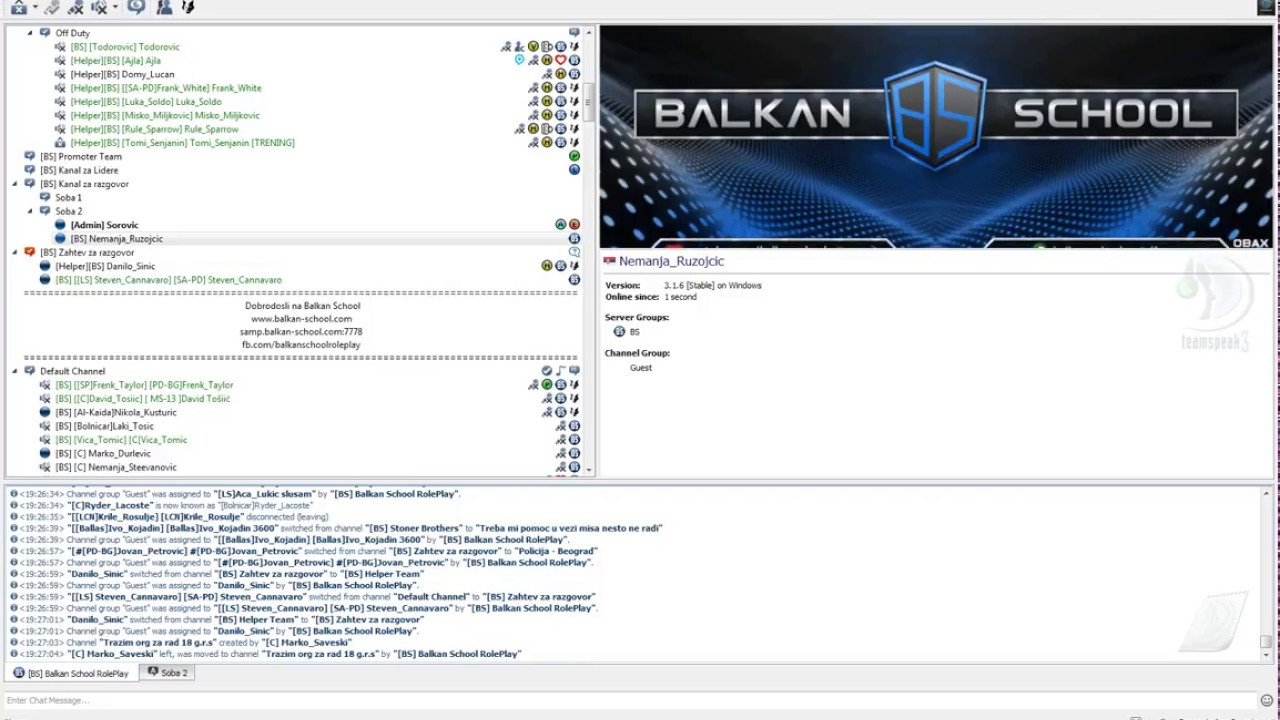The width and height of the screenshot is (1280, 720).
Task: Select user [Helper][BS] Domy_Lucan
Action: pos(122,74)
